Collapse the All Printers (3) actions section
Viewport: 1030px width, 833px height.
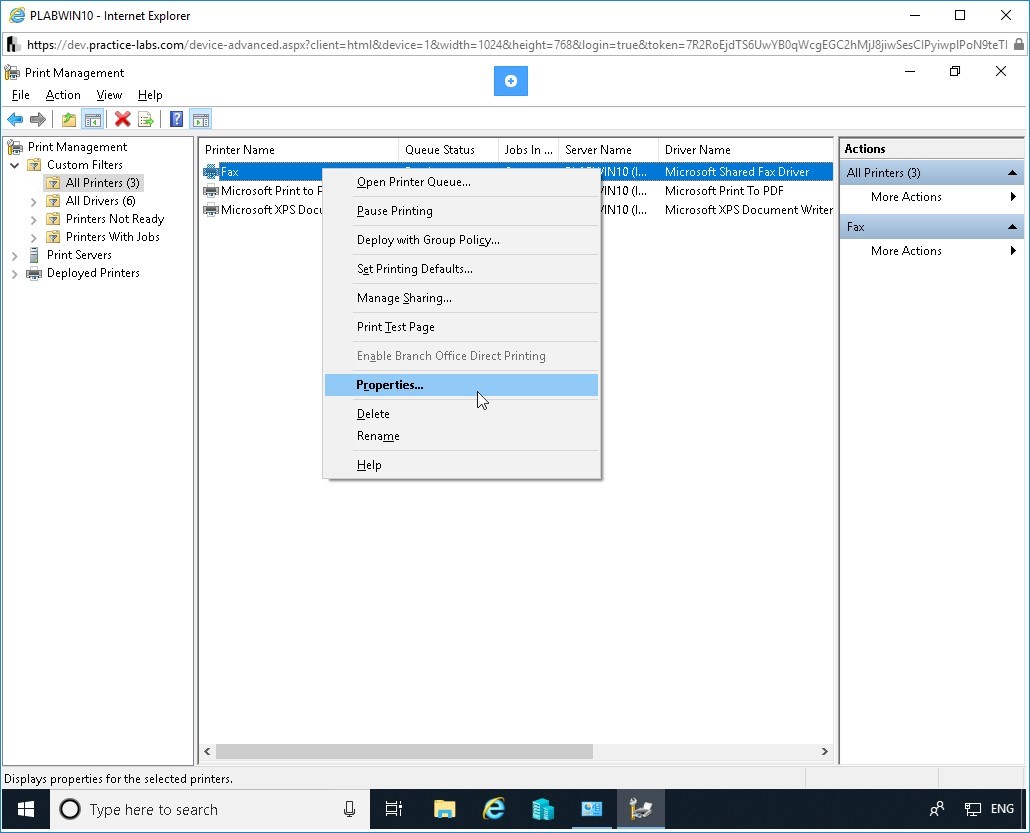[x=1012, y=173]
